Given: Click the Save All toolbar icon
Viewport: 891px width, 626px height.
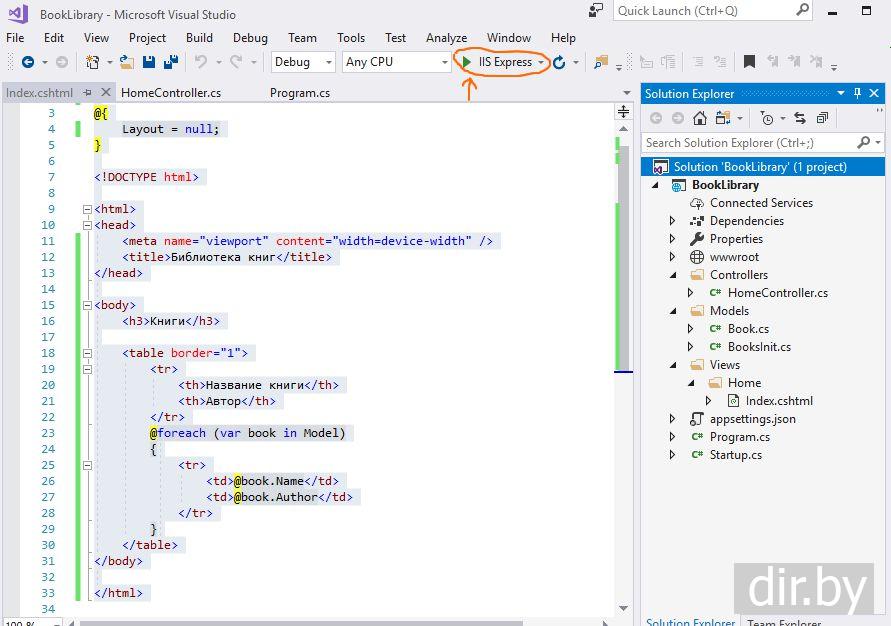Looking at the screenshot, I should 170,62.
